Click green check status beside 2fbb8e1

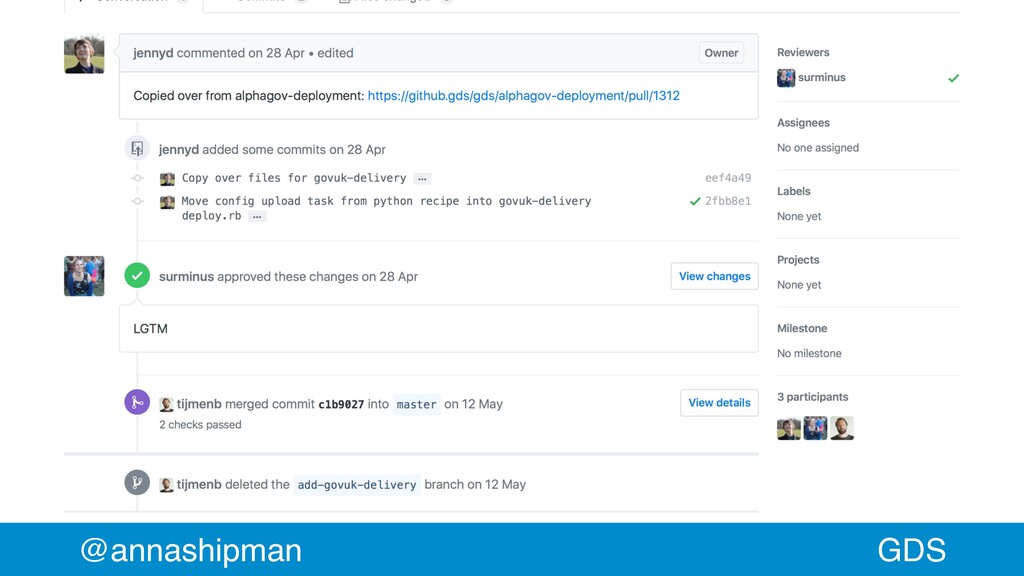pyautogui.click(x=695, y=201)
